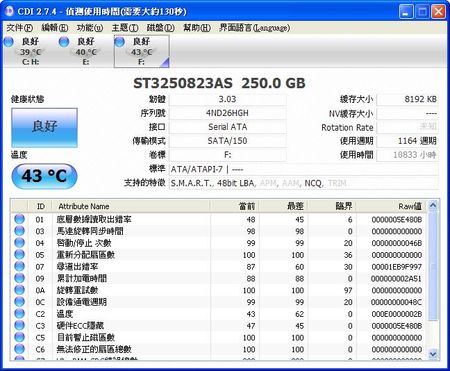Select the C: H: drive tab at 39 °C
The height and width of the screenshot is (371, 450).
[31, 51]
